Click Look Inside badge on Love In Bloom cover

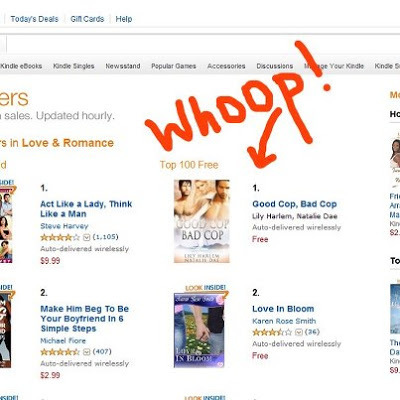click(x=206, y=288)
